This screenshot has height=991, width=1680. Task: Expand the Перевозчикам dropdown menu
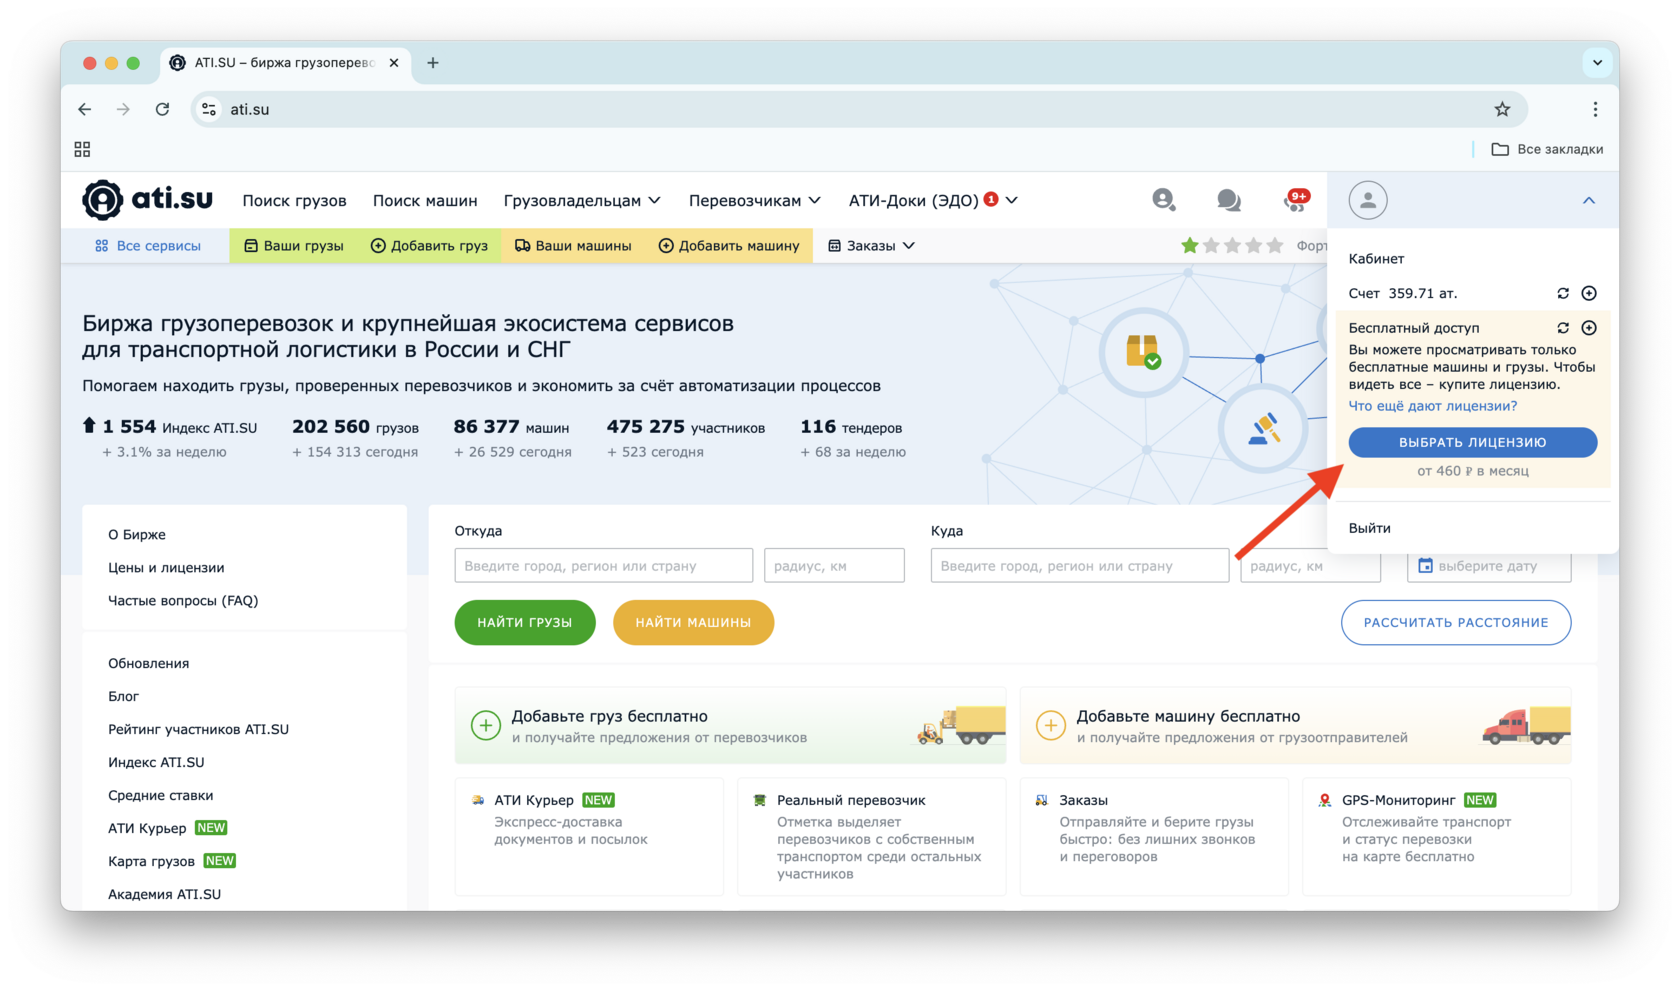754,201
